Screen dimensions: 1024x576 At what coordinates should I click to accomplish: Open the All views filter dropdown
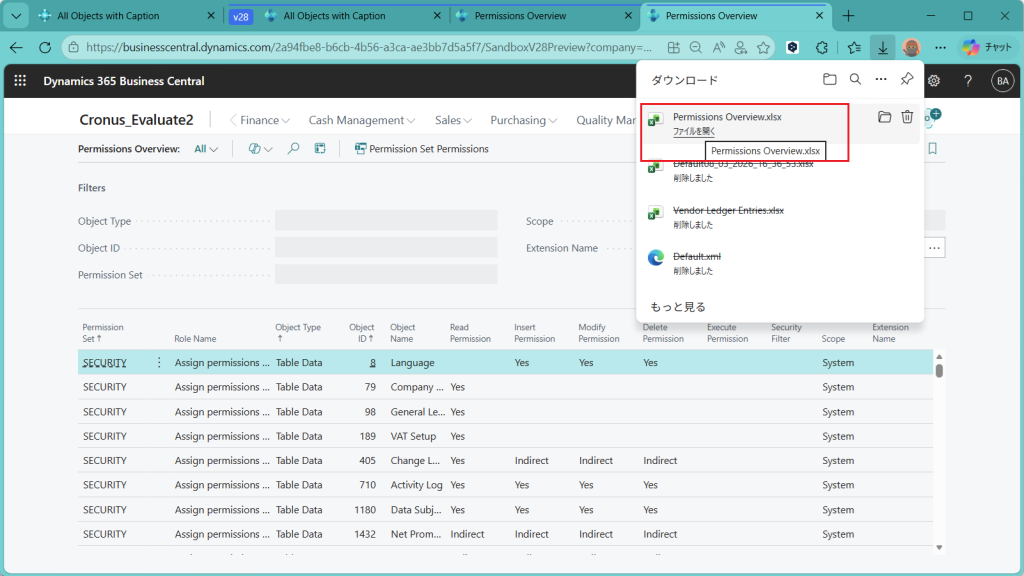pos(206,149)
